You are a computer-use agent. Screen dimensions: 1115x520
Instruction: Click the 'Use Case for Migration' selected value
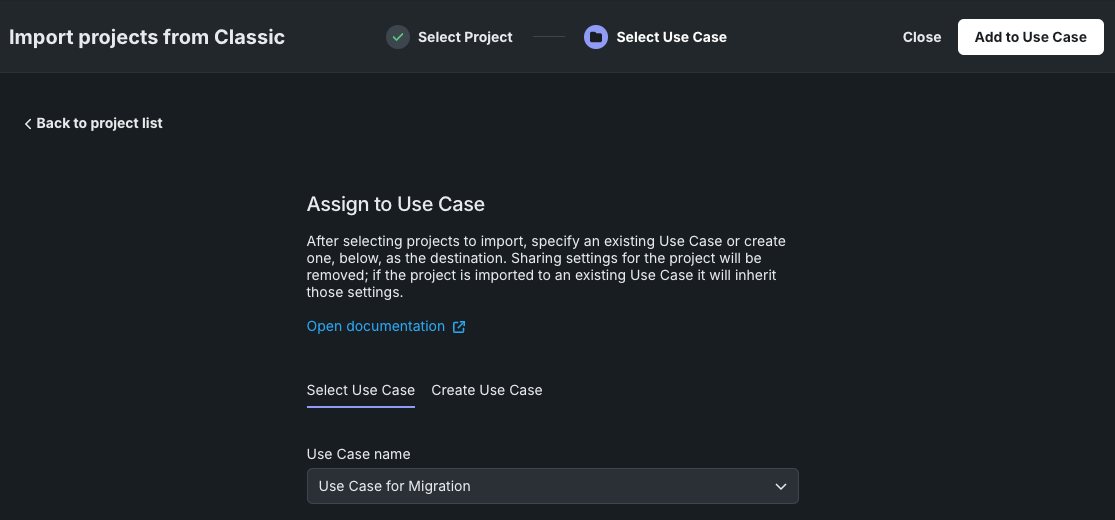(x=394, y=486)
